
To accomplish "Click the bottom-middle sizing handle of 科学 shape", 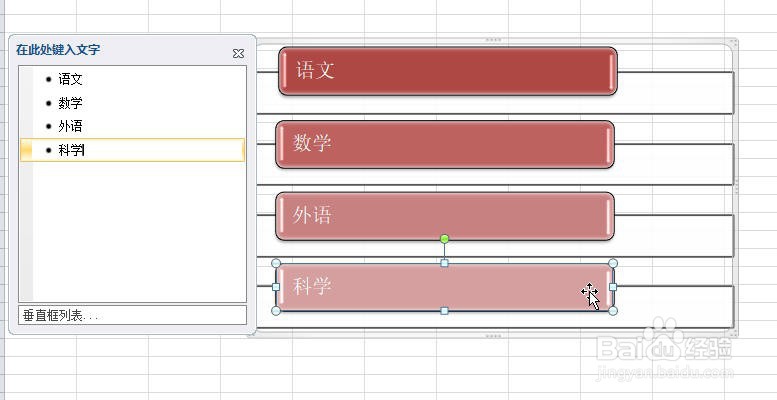I will coord(444,311).
